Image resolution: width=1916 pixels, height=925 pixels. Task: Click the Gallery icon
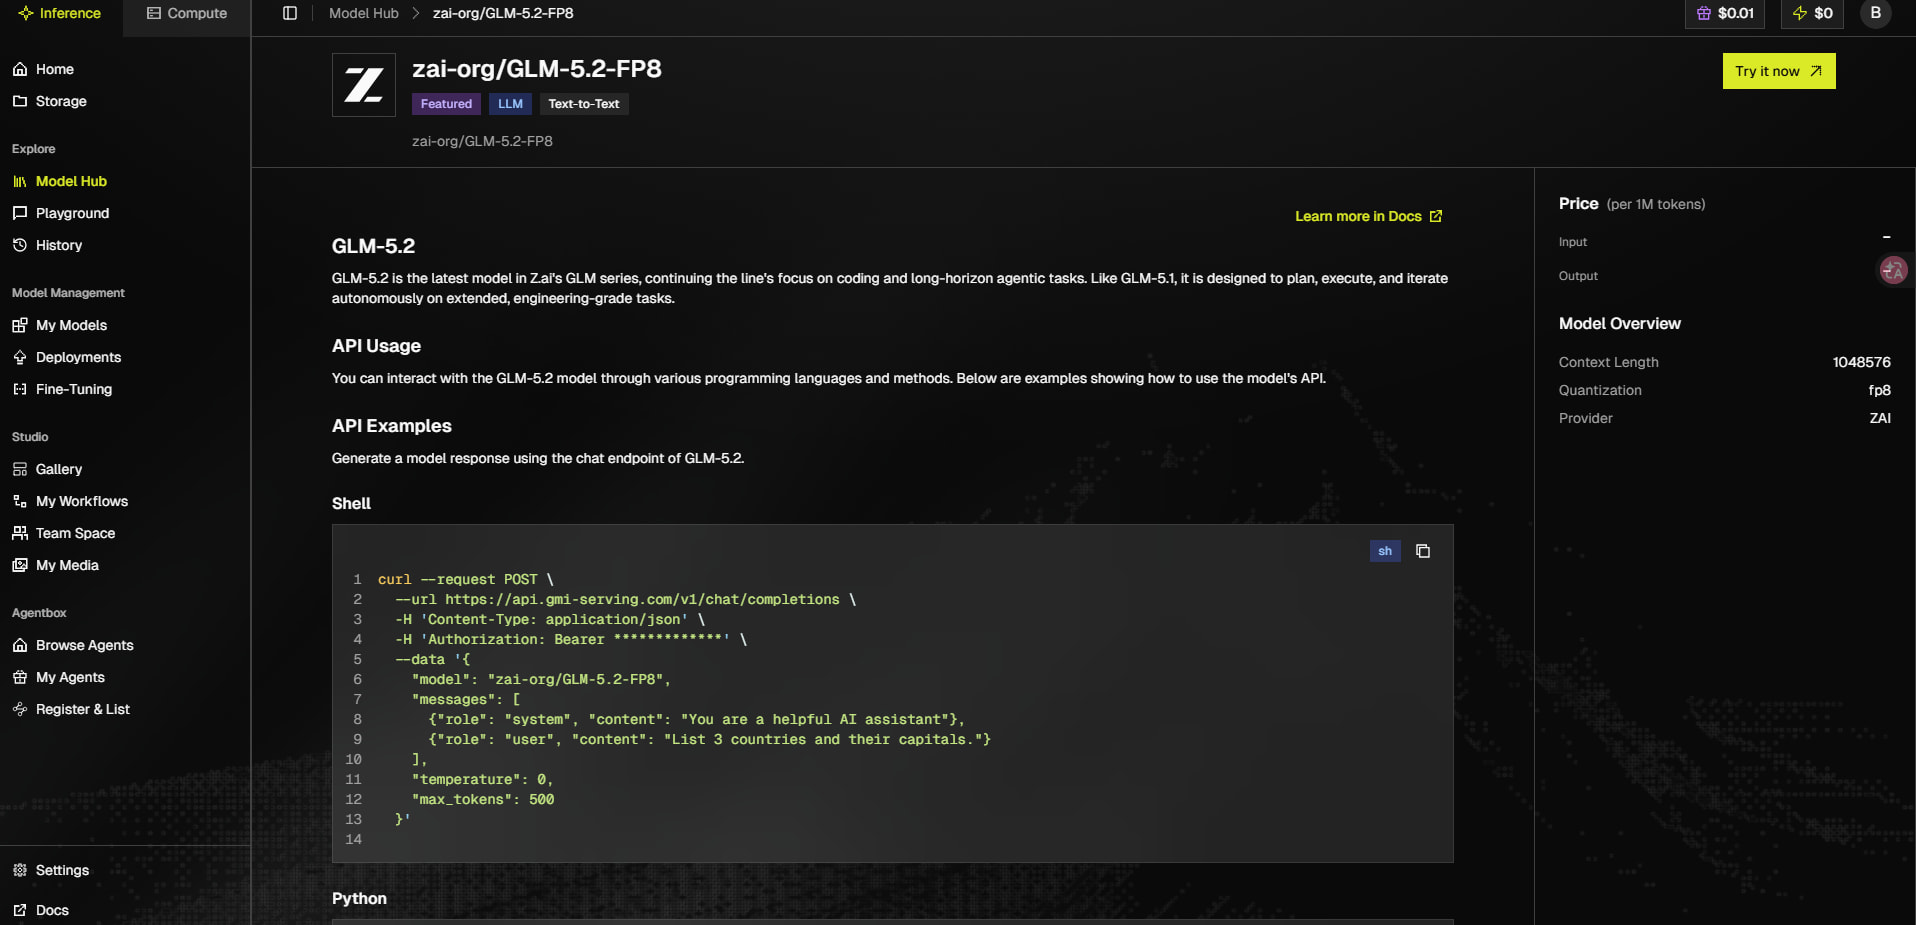click(20, 469)
